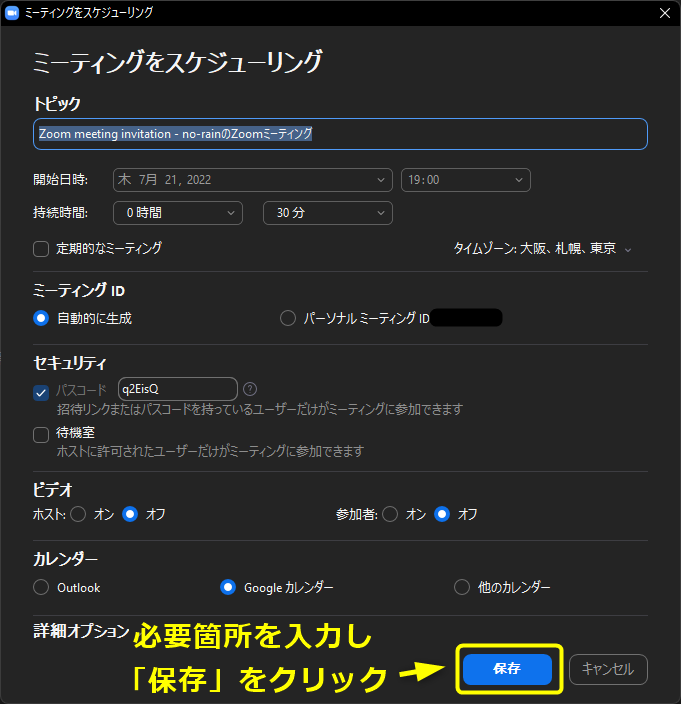Click the 保存 button
Image resolution: width=681 pixels, height=704 pixels.
click(x=507, y=669)
